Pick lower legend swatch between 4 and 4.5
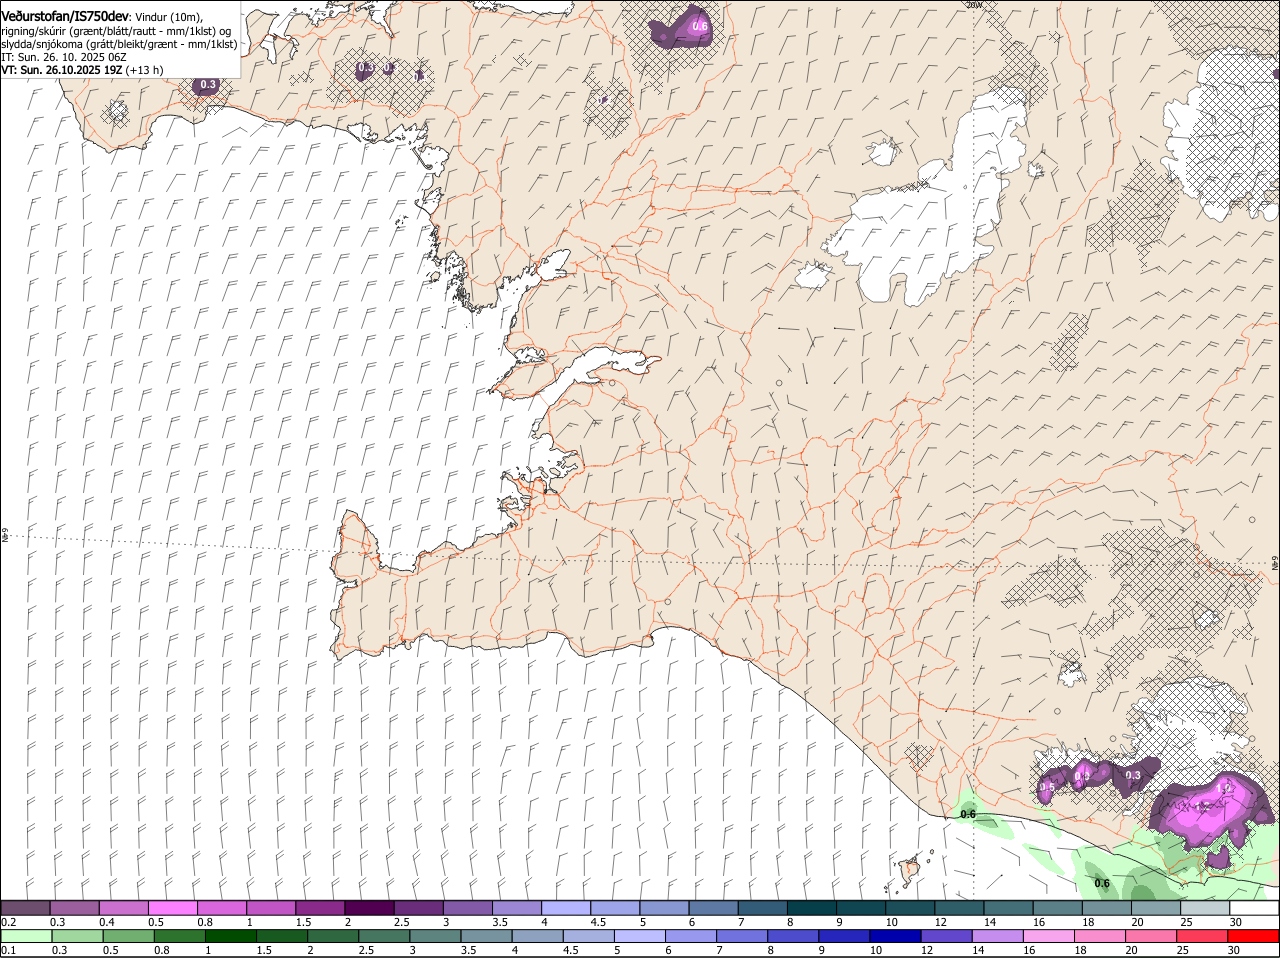The width and height of the screenshot is (1280, 958). pyautogui.click(x=537, y=936)
